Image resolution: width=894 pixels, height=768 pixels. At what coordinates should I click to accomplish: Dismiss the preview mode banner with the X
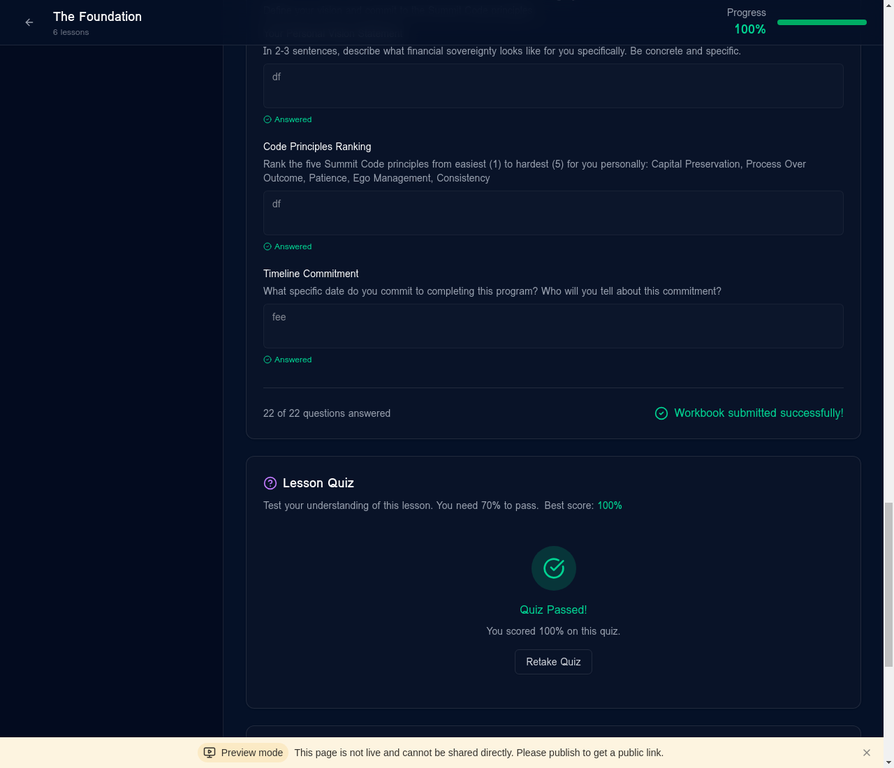[866, 752]
